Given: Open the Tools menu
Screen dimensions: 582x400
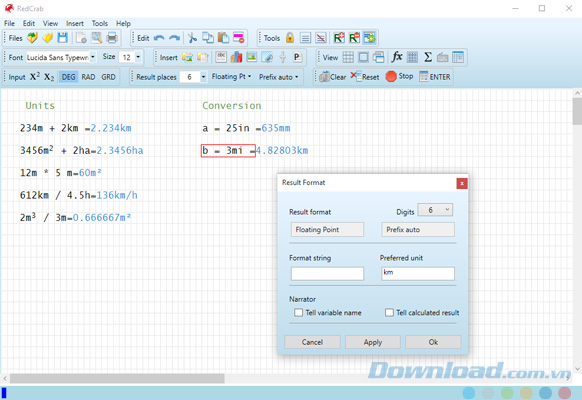Looking at the screenshot, I should click(x=99, y=23).
